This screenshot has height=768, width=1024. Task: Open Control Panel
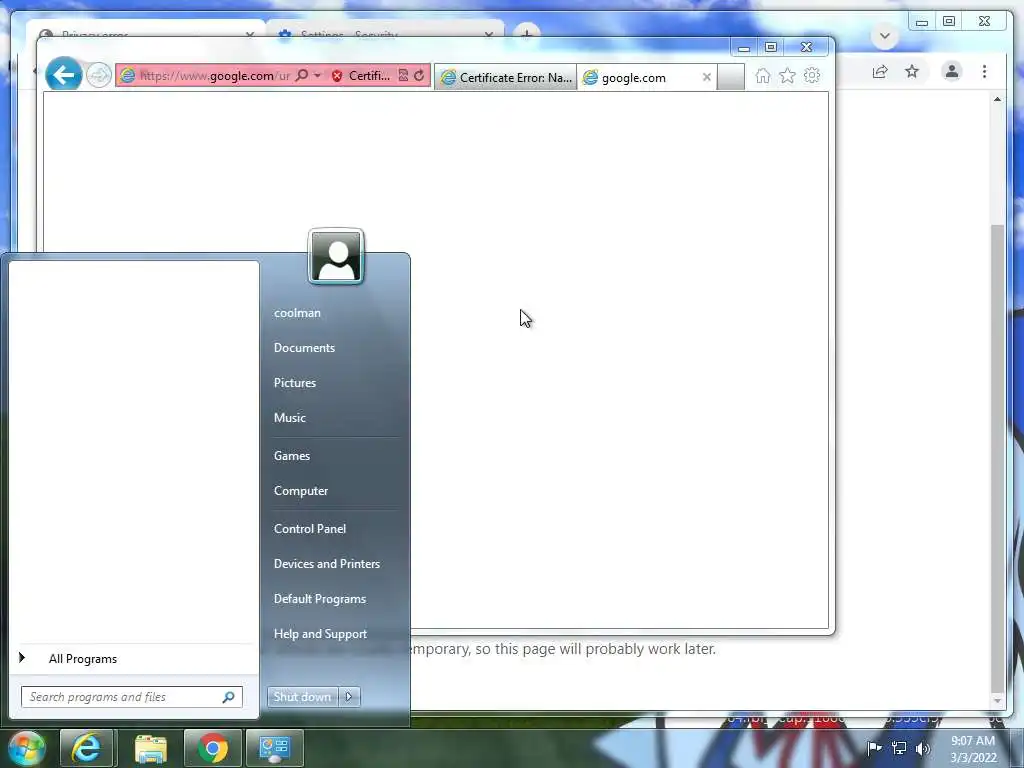(310, 528)
